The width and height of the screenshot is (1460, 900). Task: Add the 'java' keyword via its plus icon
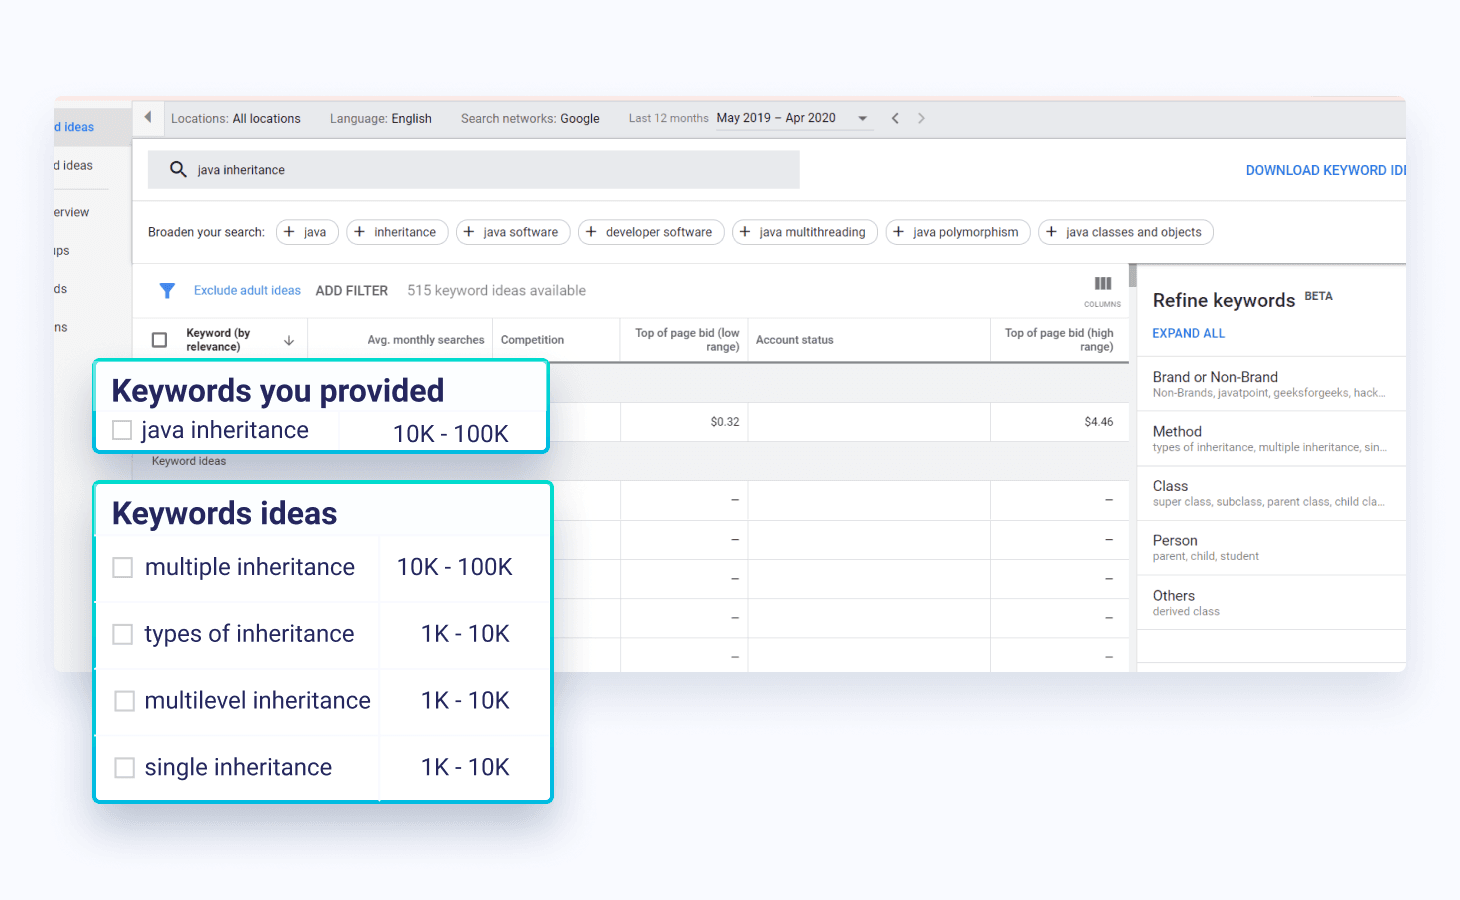(290, 232)
